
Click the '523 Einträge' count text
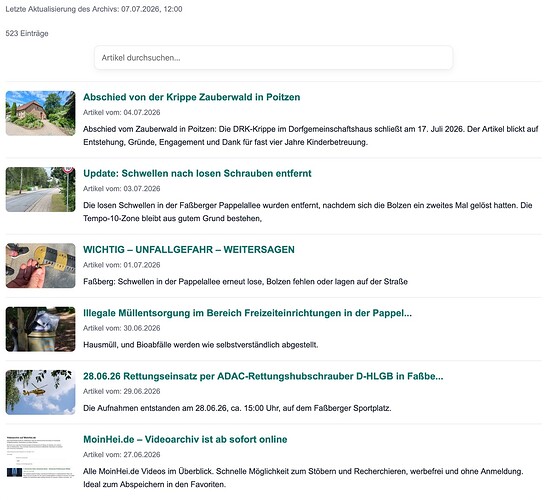pyautogui.click(x=27, y=33)
